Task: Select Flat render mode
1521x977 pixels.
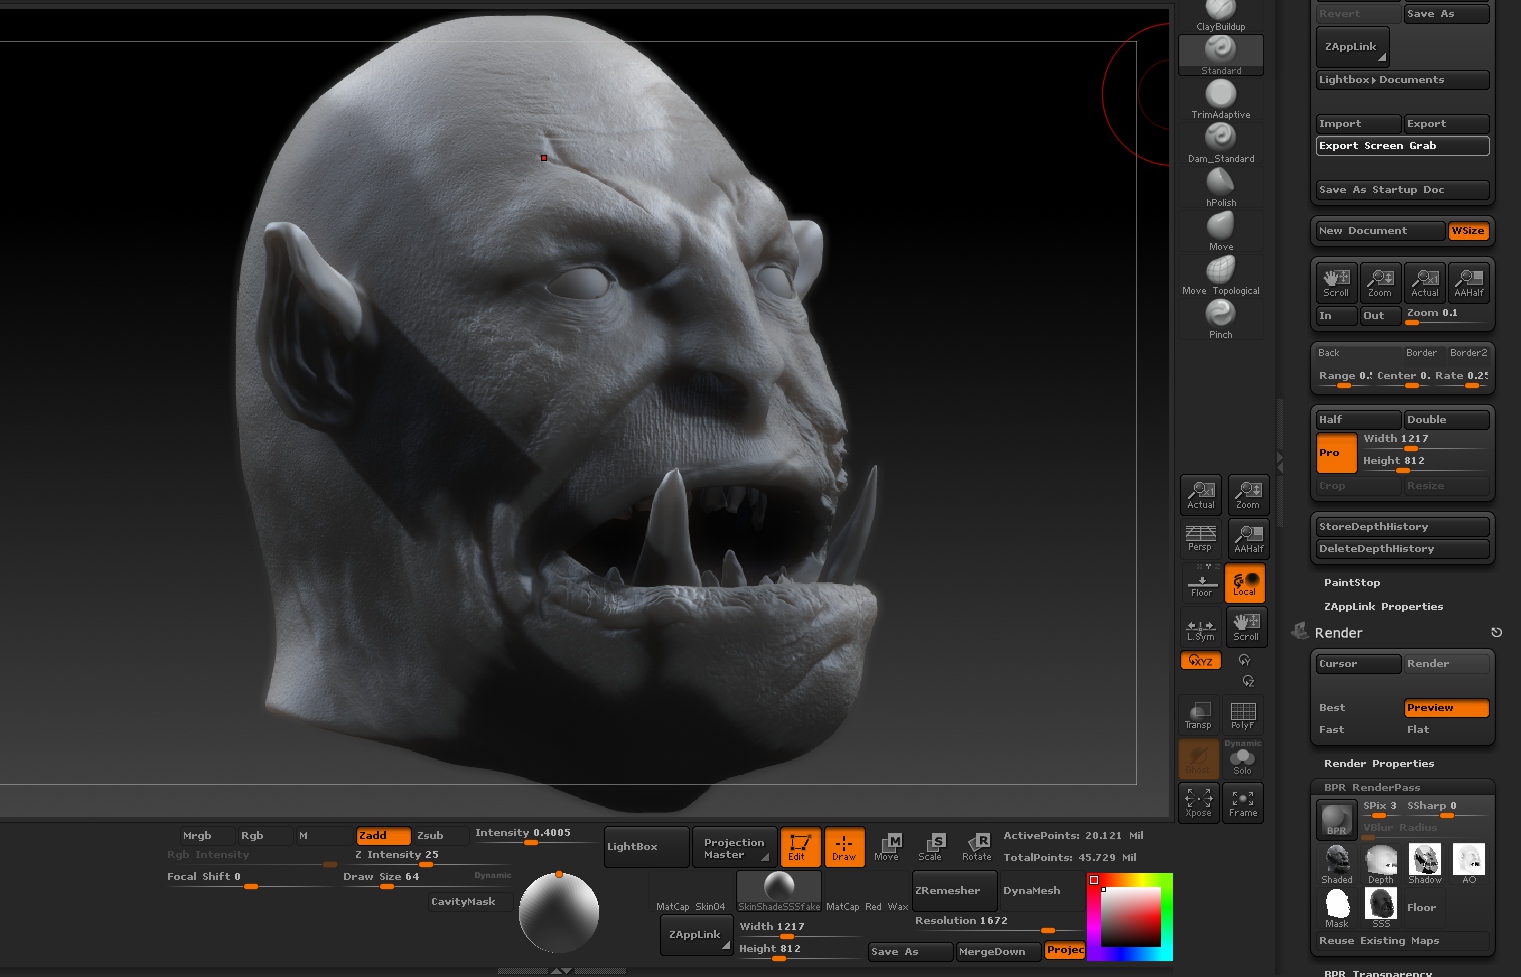Action: pos(1446,730)
